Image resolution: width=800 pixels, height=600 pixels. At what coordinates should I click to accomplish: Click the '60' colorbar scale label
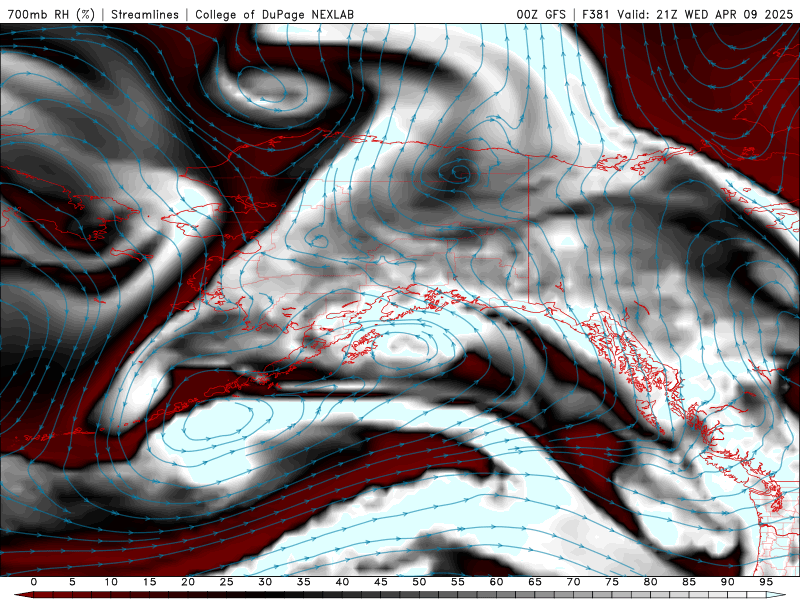click(x=496, y=582)
